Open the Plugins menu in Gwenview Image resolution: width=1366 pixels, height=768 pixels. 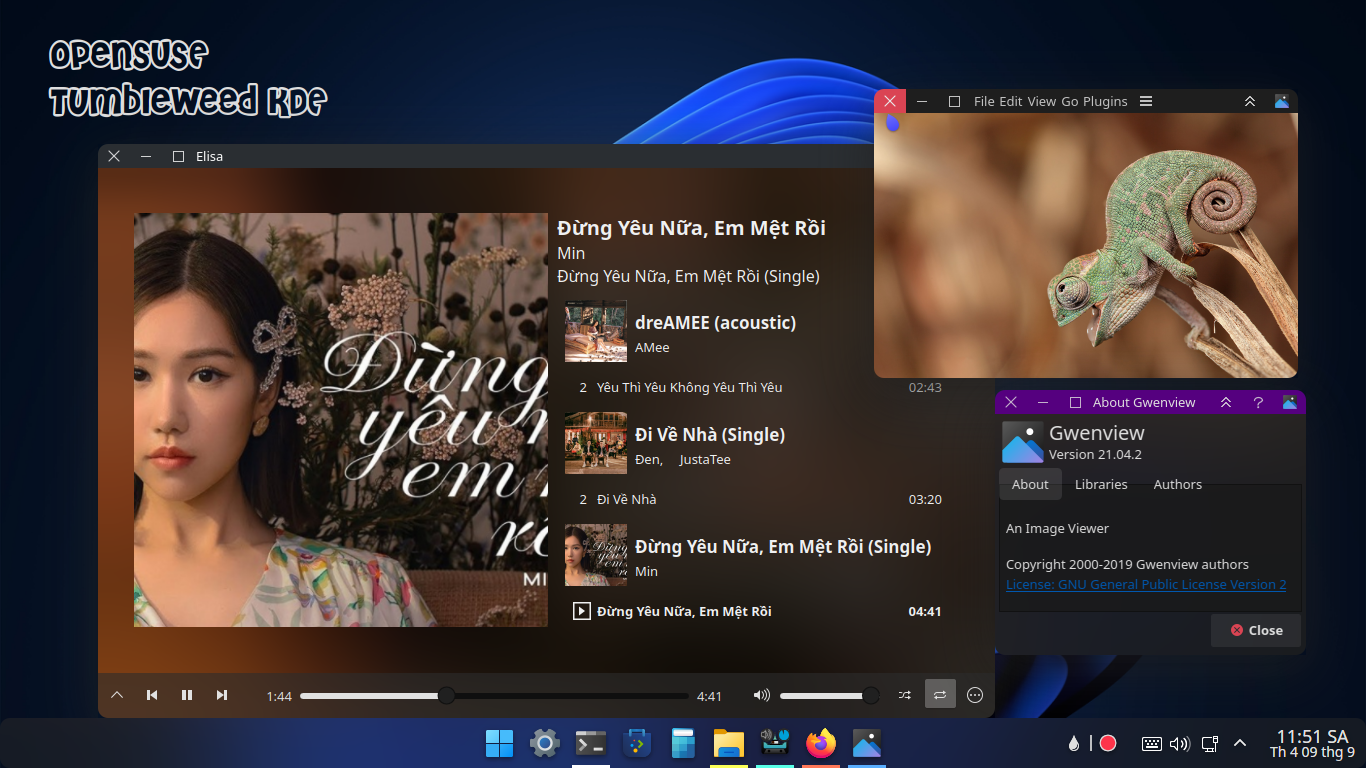click(1105, 101)
